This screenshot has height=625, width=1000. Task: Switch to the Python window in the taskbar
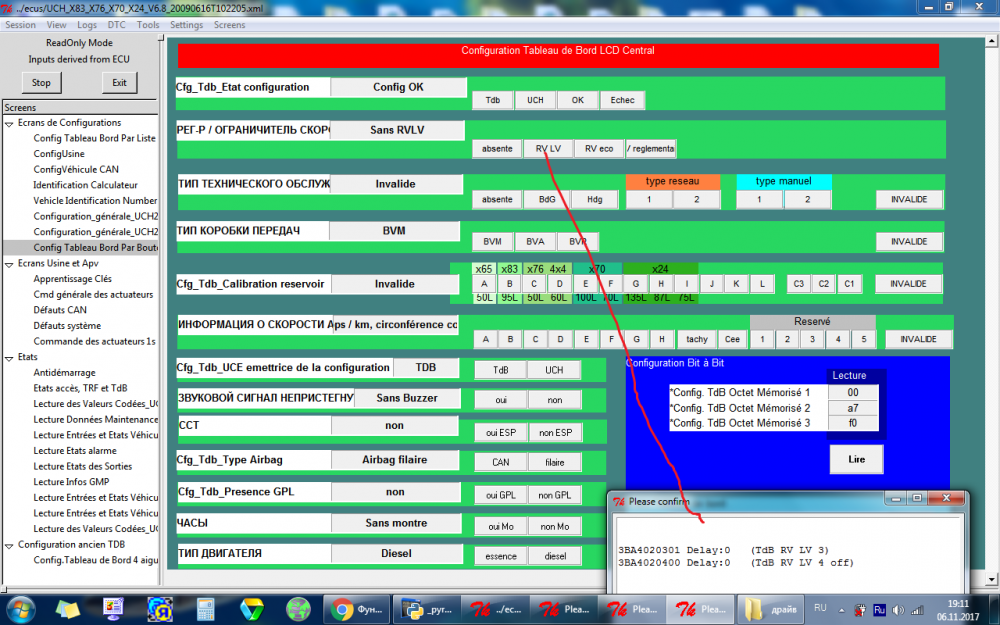pos(426,609)
